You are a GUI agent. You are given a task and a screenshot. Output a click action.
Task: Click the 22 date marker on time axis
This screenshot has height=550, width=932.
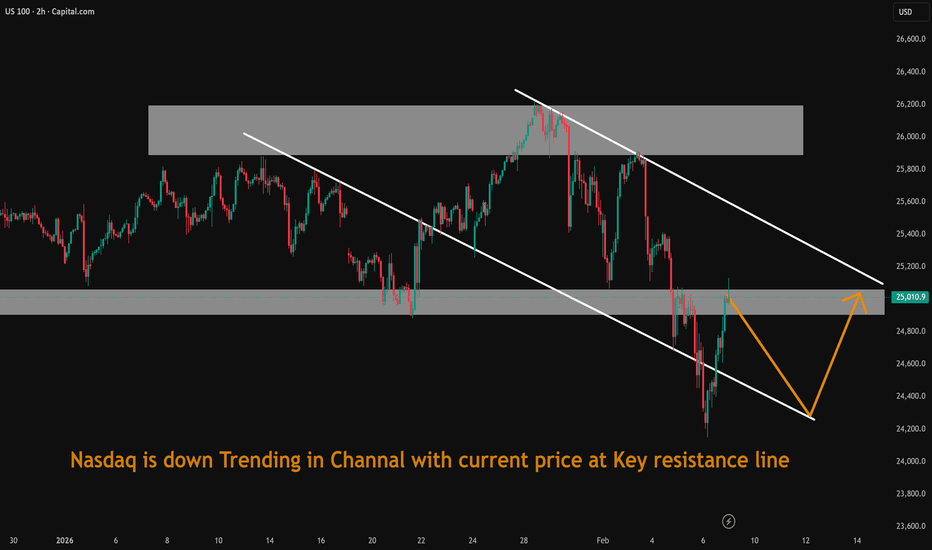(x=421, y=541)
